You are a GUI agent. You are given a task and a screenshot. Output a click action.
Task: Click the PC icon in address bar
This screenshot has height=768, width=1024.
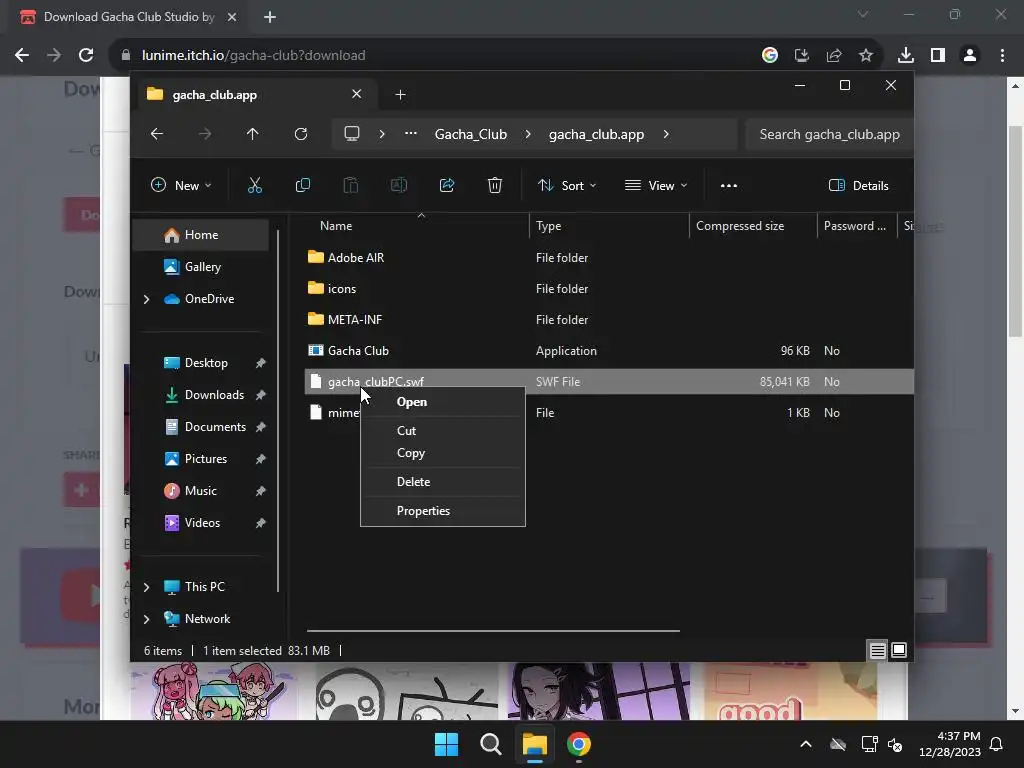point(352,134)
